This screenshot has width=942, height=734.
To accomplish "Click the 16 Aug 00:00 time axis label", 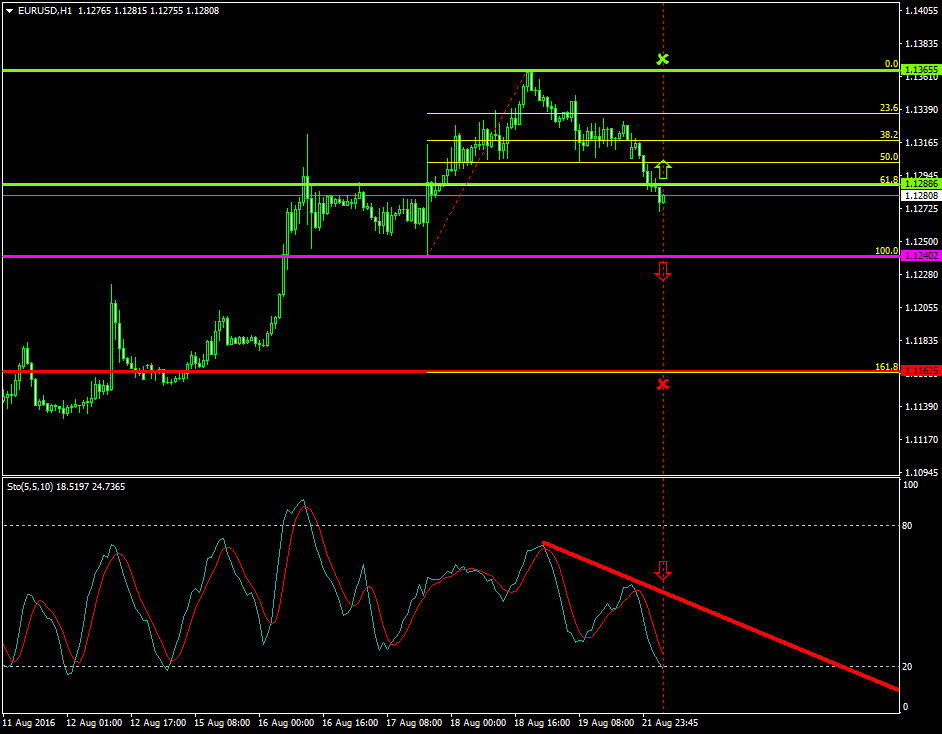I will click(286, 721).
